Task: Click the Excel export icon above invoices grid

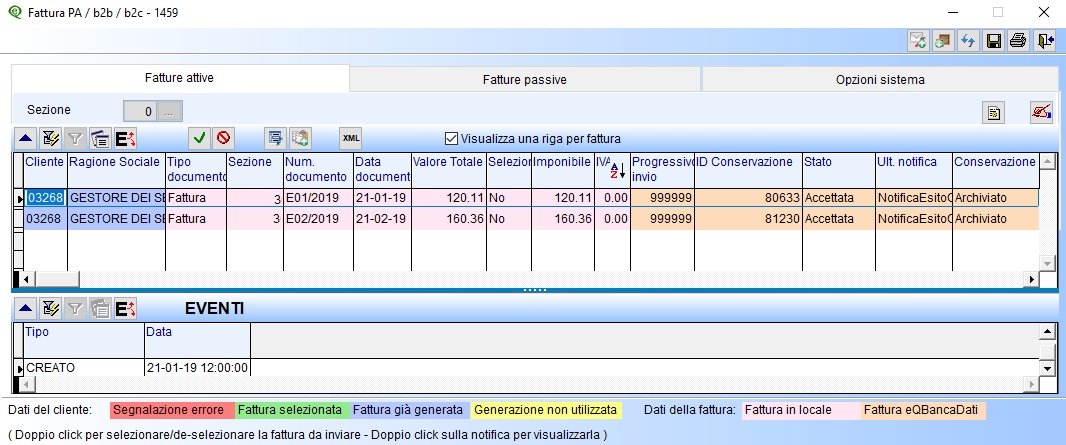Action: tap(126, 138)
